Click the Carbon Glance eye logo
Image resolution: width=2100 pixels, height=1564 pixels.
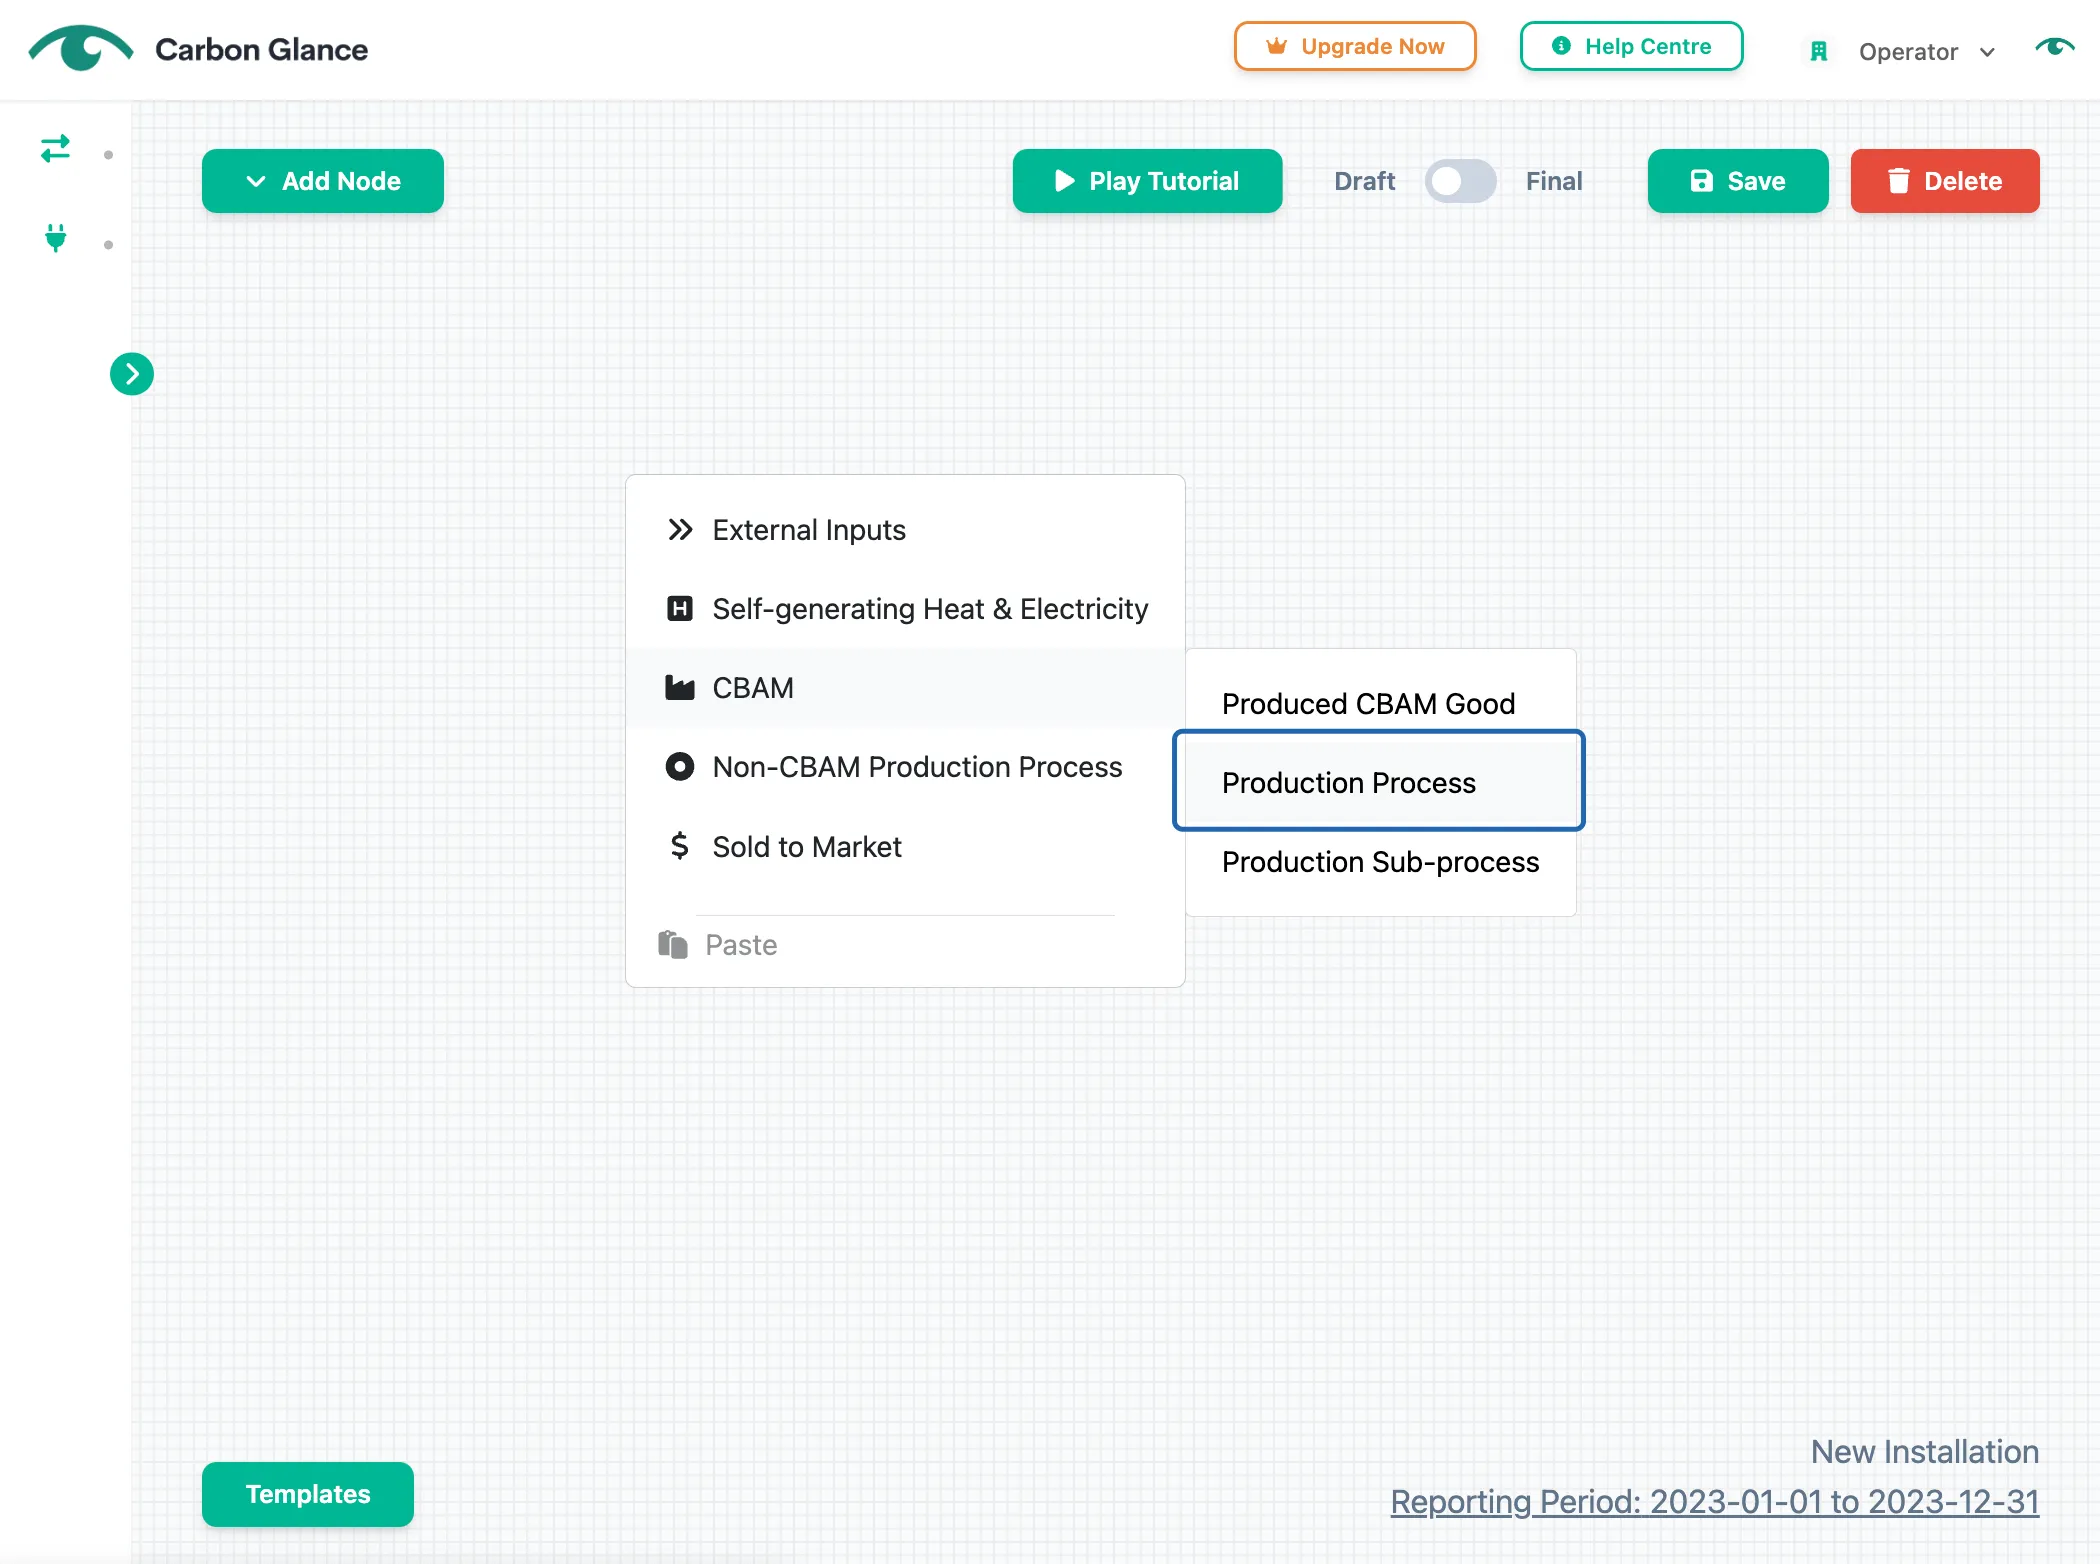tap(81, 48)
